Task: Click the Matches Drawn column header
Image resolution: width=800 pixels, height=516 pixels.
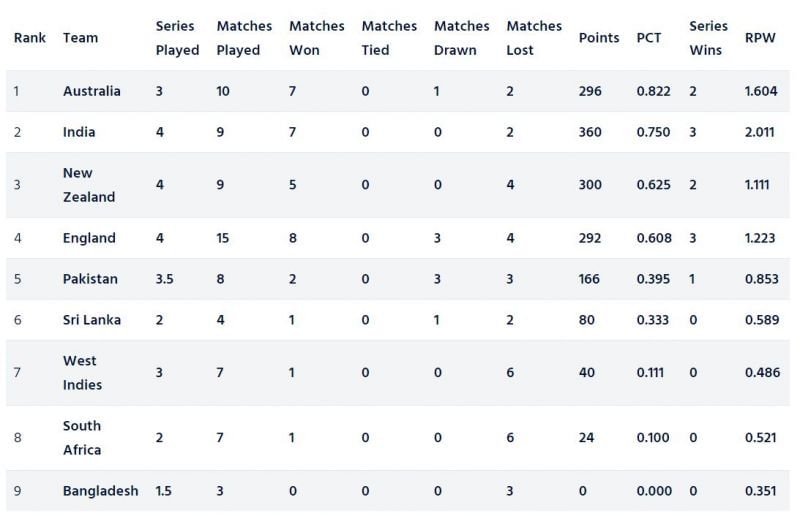Action: 461,38
